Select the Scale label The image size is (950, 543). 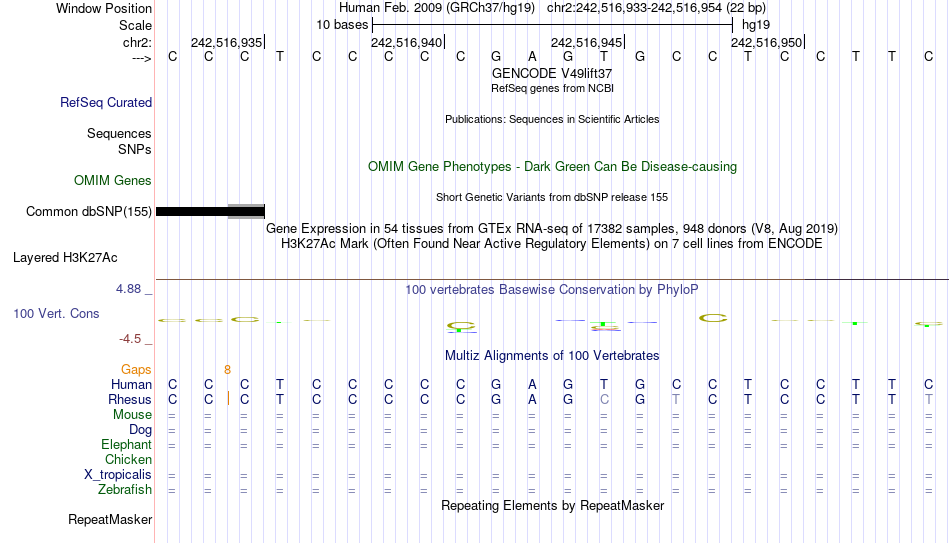point(135,25)
